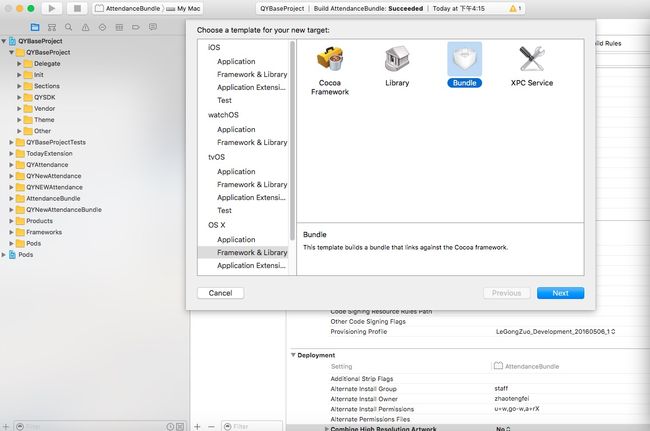Screen dimensions: 650x431
Task: Add file with navigator bottom plus icon
Action: point(6,426)
